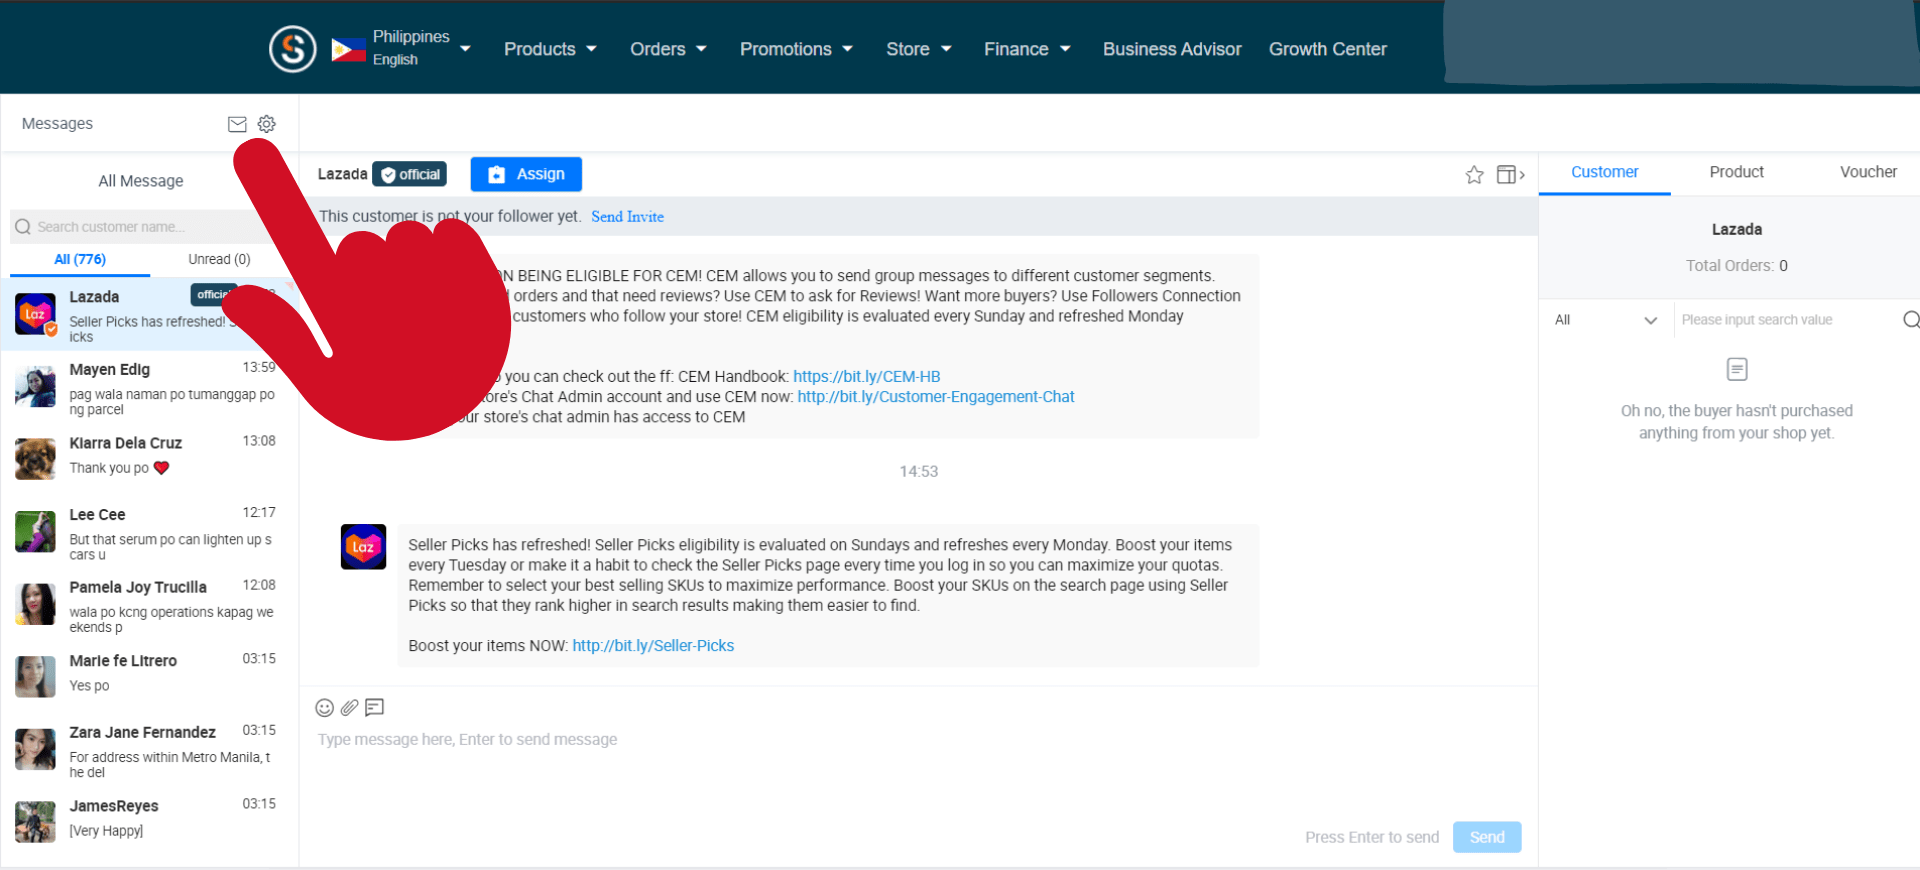This screenshot has height=870, width=1920.
Task: Click the Search customer name field
Action: [140, 227]
